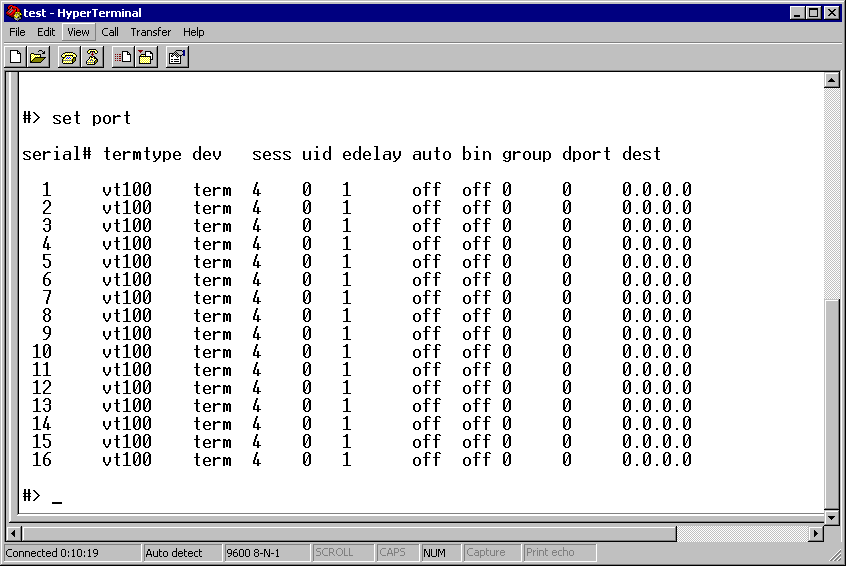Open the Help menu

pyautogui.click(x=193, y=32)
